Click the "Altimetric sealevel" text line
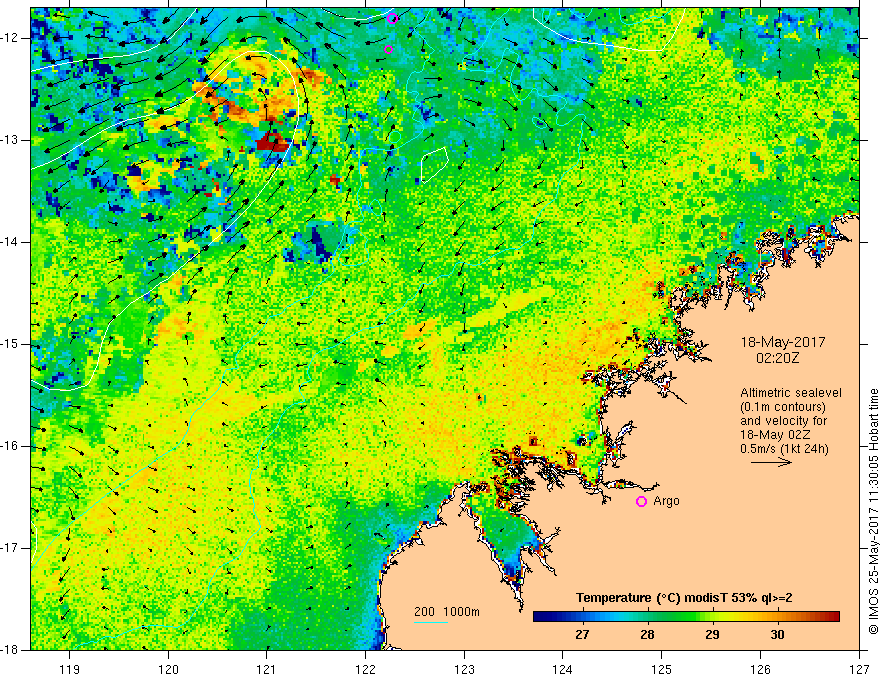The width and height of the screenshot is (880, 680). click(x=791, y=393)
